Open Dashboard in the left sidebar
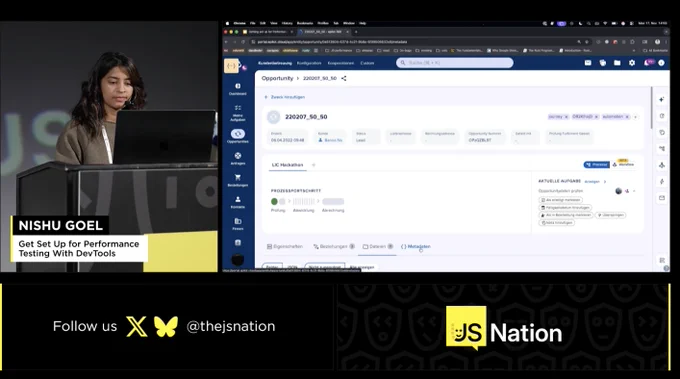 [x=238, y=89]
